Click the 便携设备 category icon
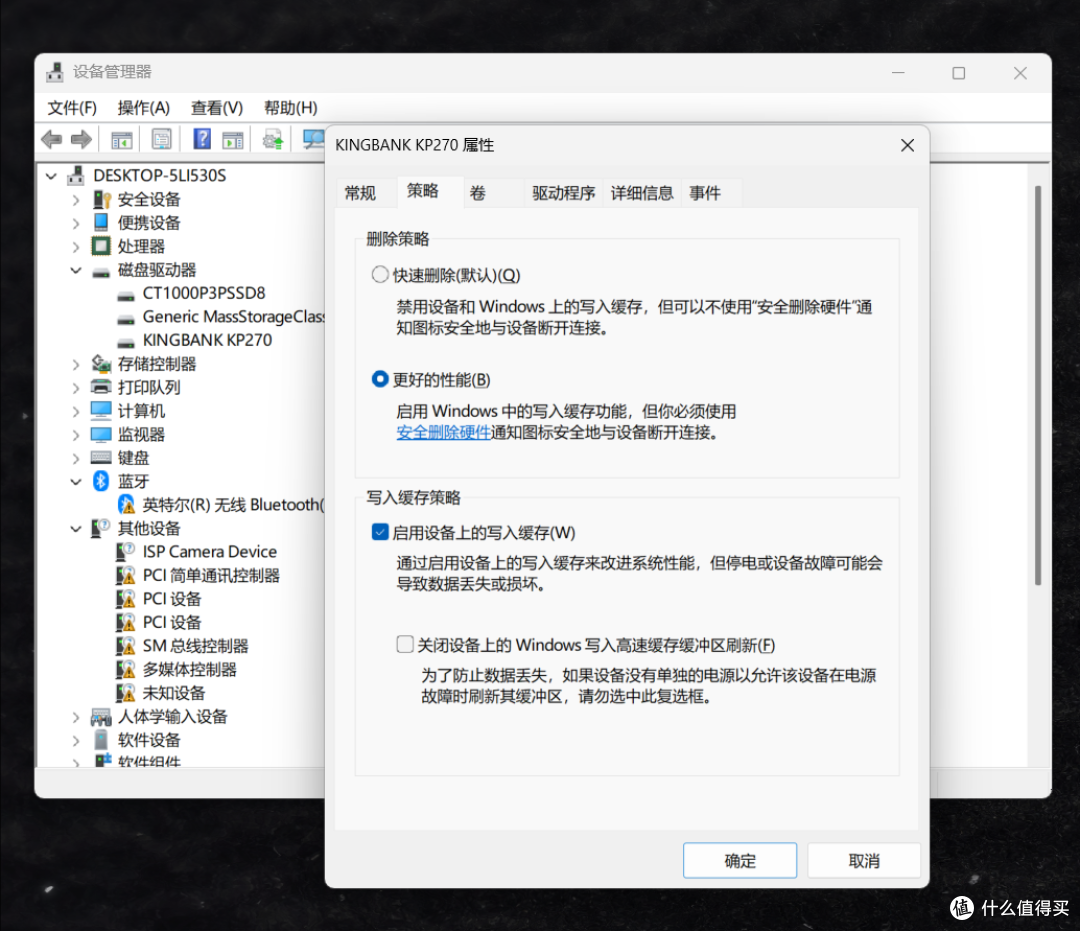This screenshot has height=931, width=1080. click(x=101, y=222)
